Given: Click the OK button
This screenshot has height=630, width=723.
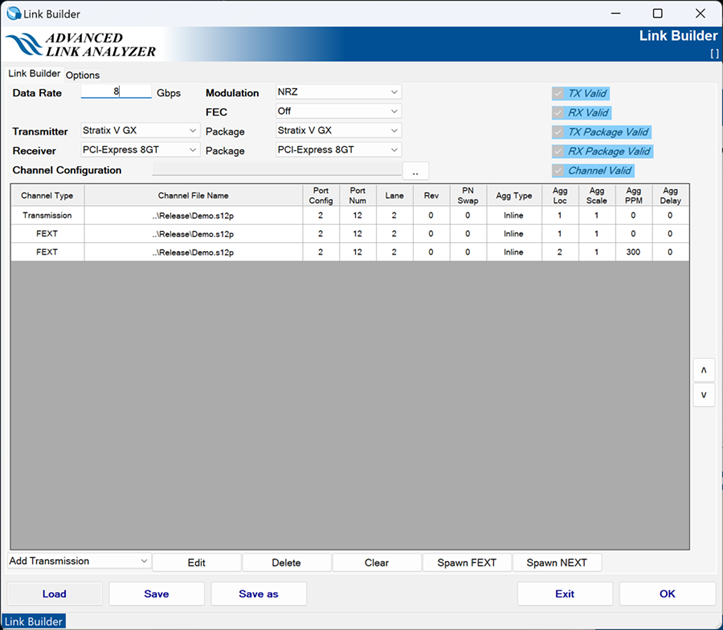Looking at the screenshot, I should 667,594.
